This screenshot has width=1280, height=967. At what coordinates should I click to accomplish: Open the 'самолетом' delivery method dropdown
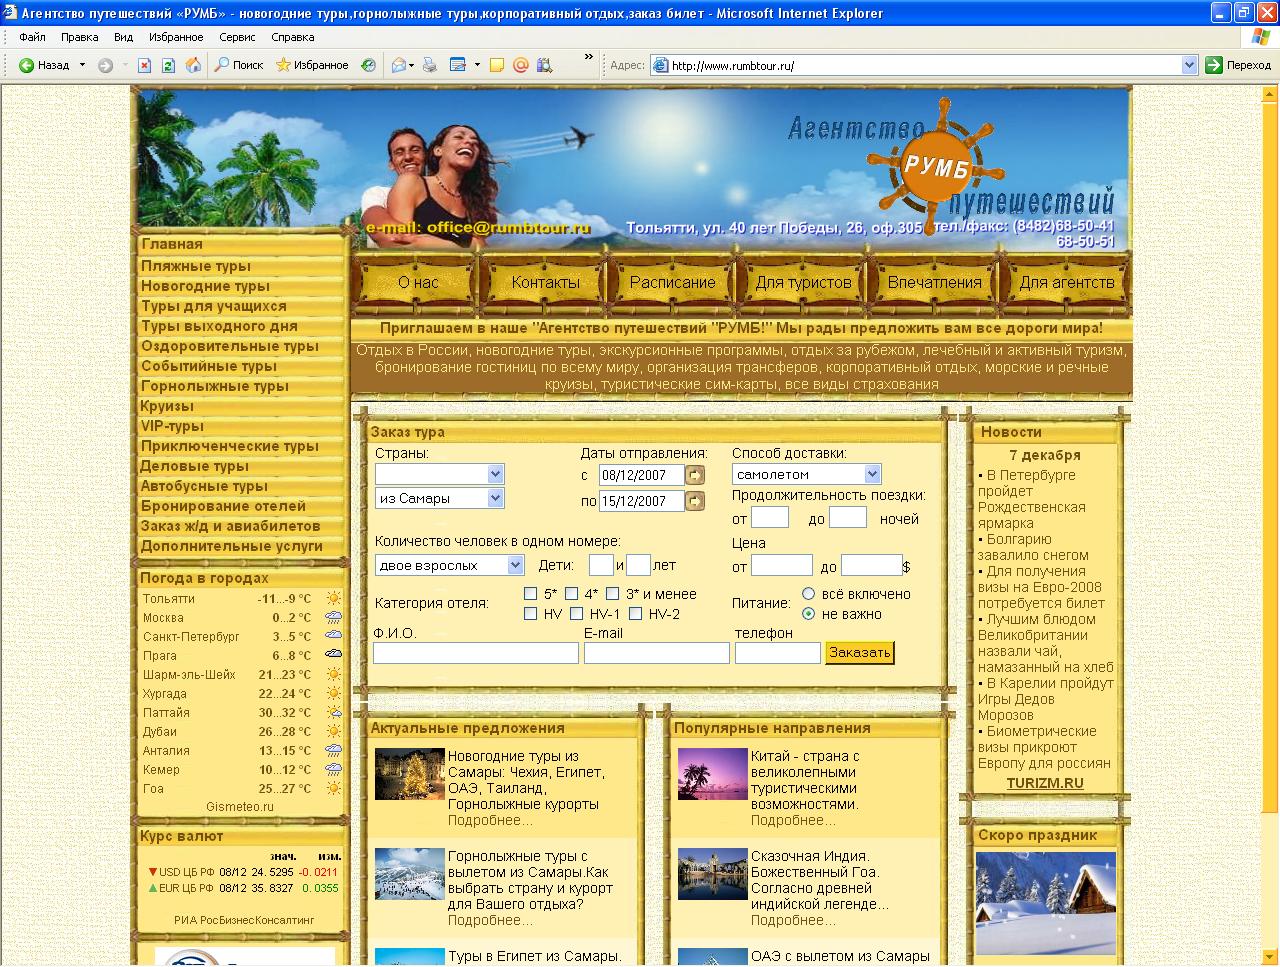click(806, 474)
